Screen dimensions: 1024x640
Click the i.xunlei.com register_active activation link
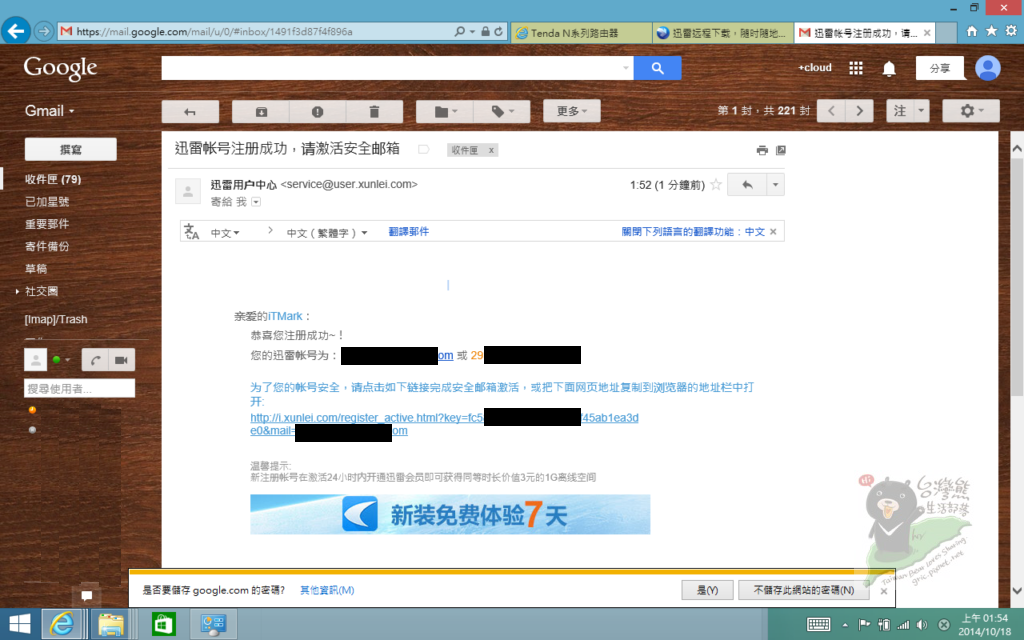pyautogui.click(x=444, y=424)
